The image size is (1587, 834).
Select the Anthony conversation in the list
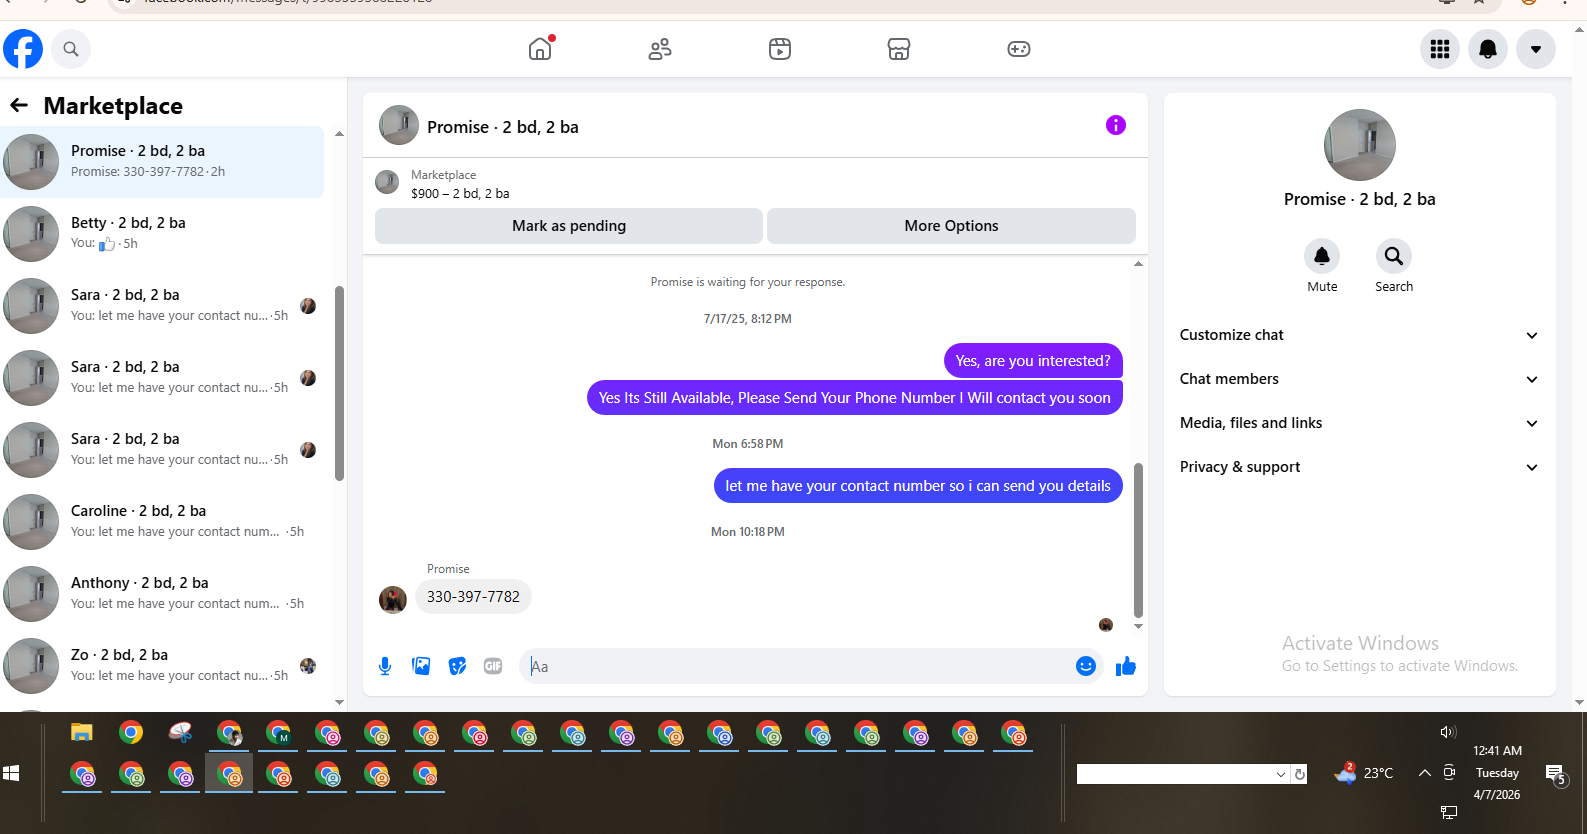tap(162, 594)
